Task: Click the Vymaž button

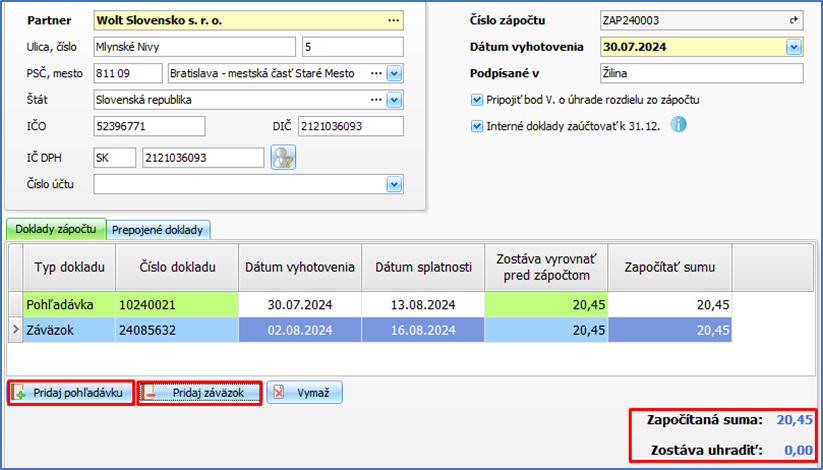Action: [304, 392]
